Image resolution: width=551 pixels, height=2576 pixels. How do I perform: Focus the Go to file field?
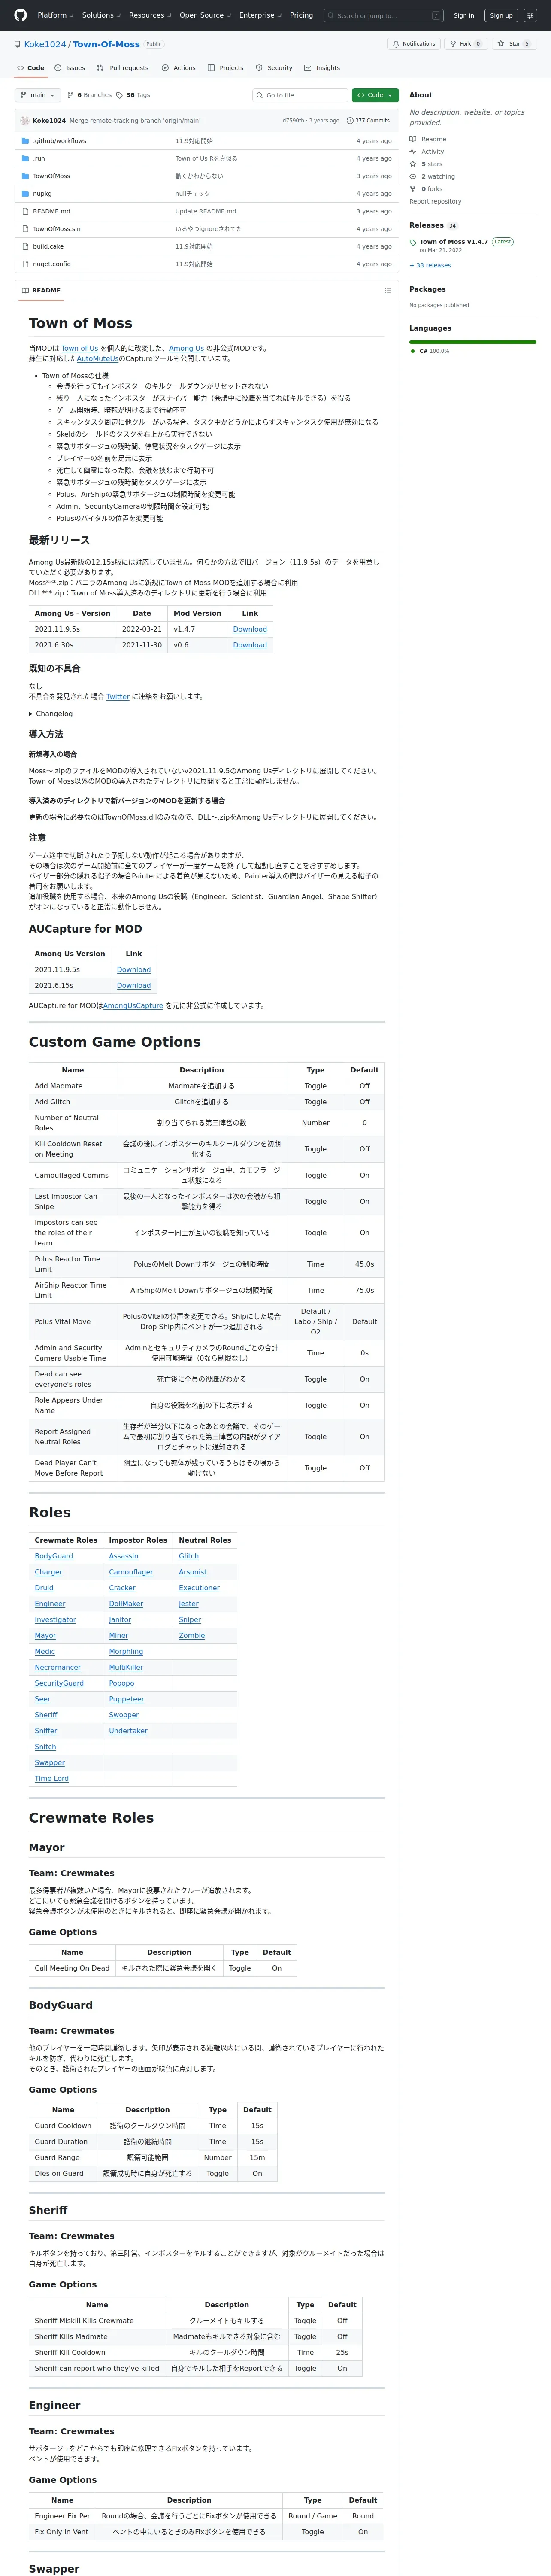301,95
